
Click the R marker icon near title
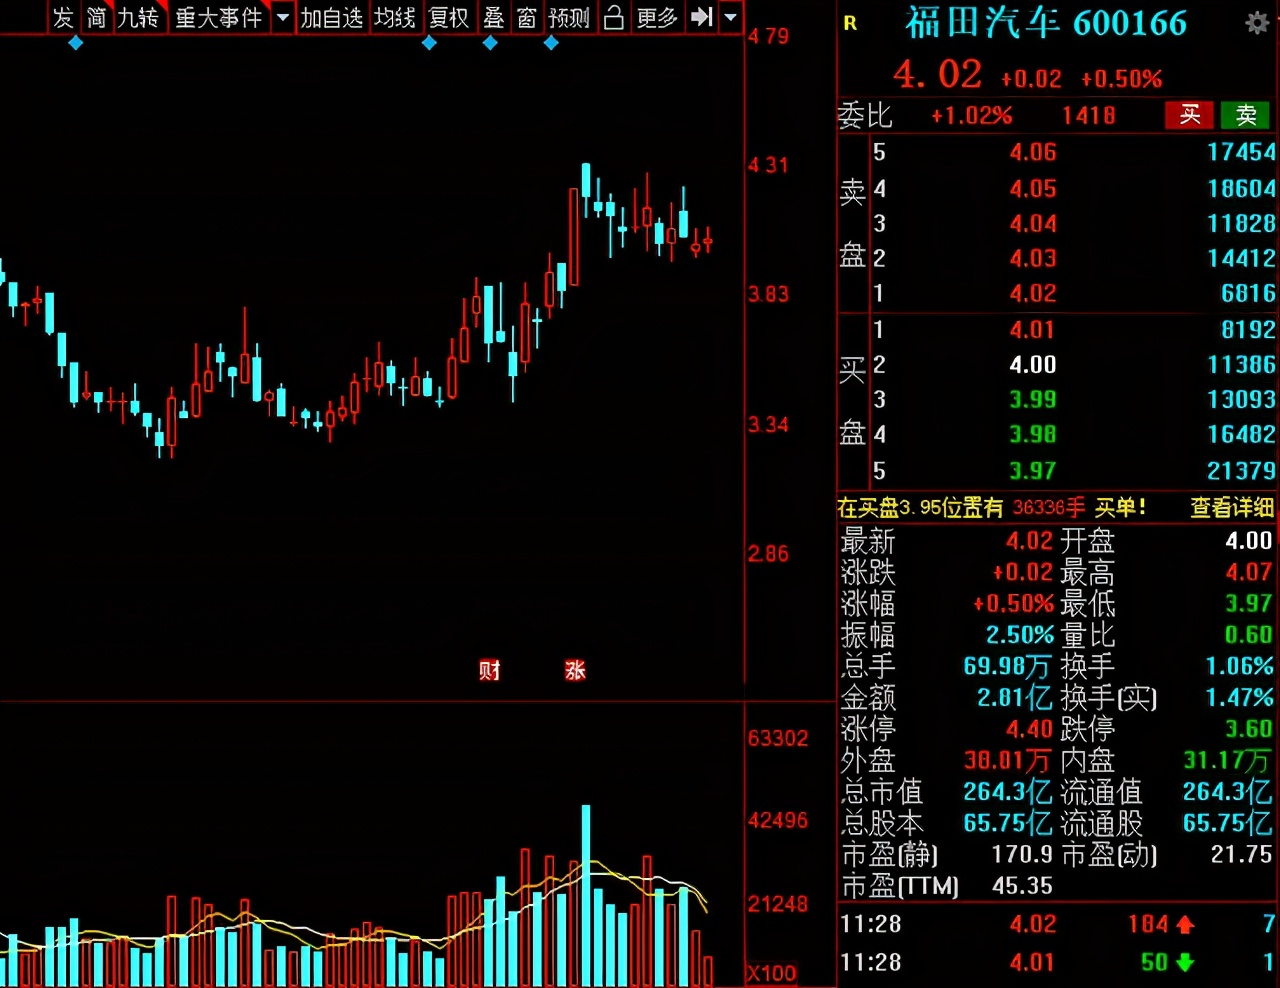(850, 23)
